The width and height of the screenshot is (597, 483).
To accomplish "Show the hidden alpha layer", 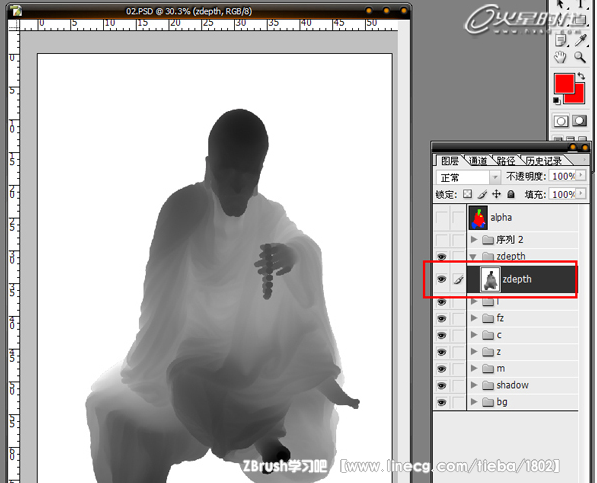I will (442, 218).
